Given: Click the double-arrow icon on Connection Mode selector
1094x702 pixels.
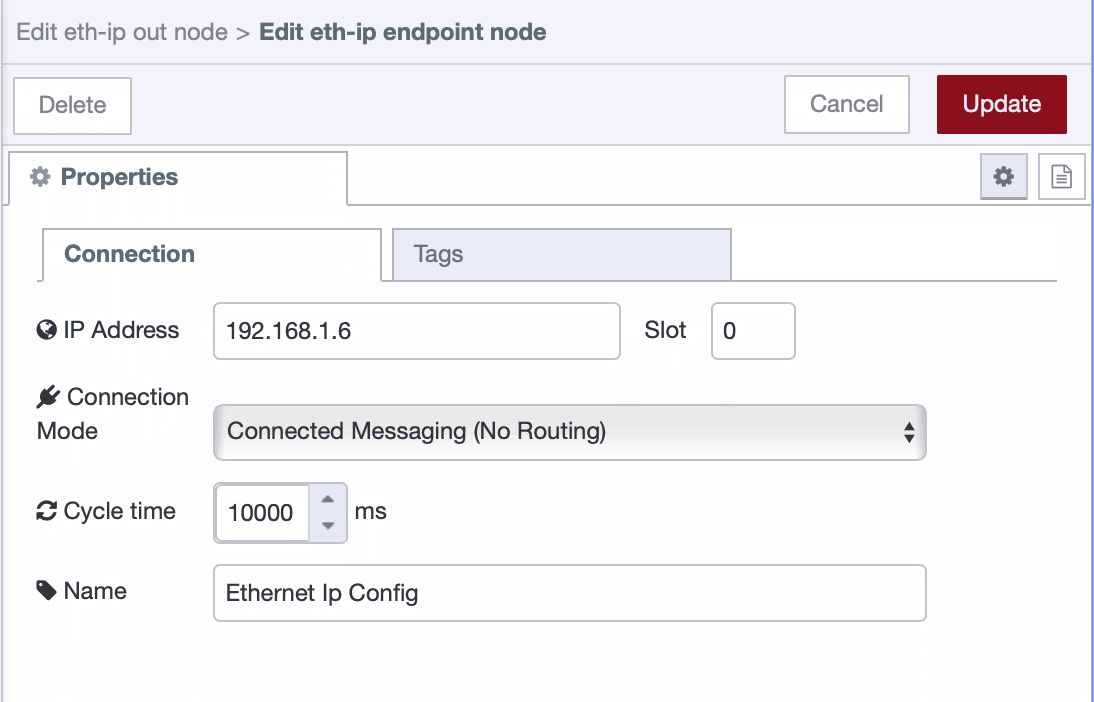Looking at the screenshot, I should click(909, 432).
